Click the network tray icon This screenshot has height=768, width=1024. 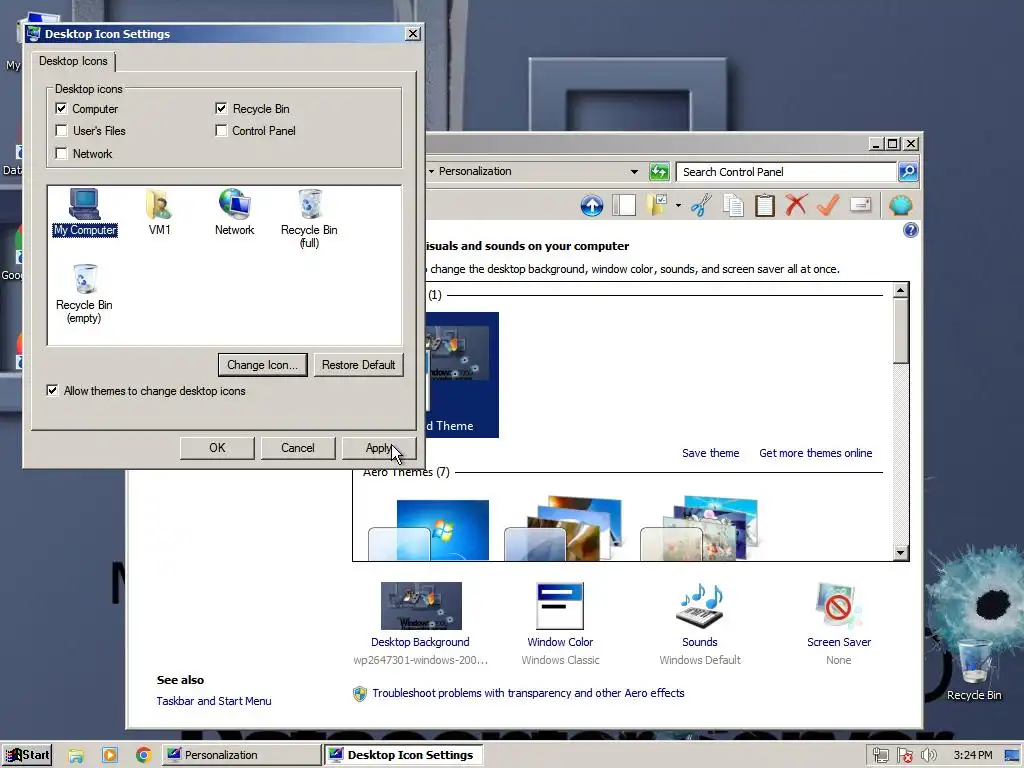click(880, 755)
